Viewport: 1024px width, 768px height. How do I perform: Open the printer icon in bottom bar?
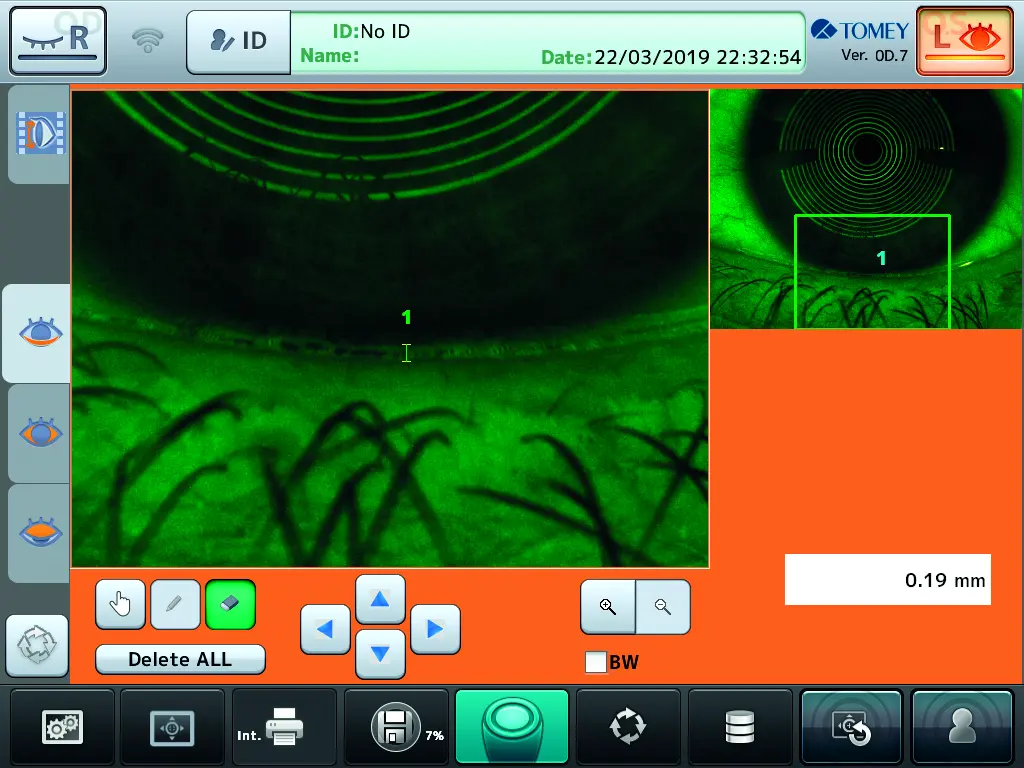[284, 728]
